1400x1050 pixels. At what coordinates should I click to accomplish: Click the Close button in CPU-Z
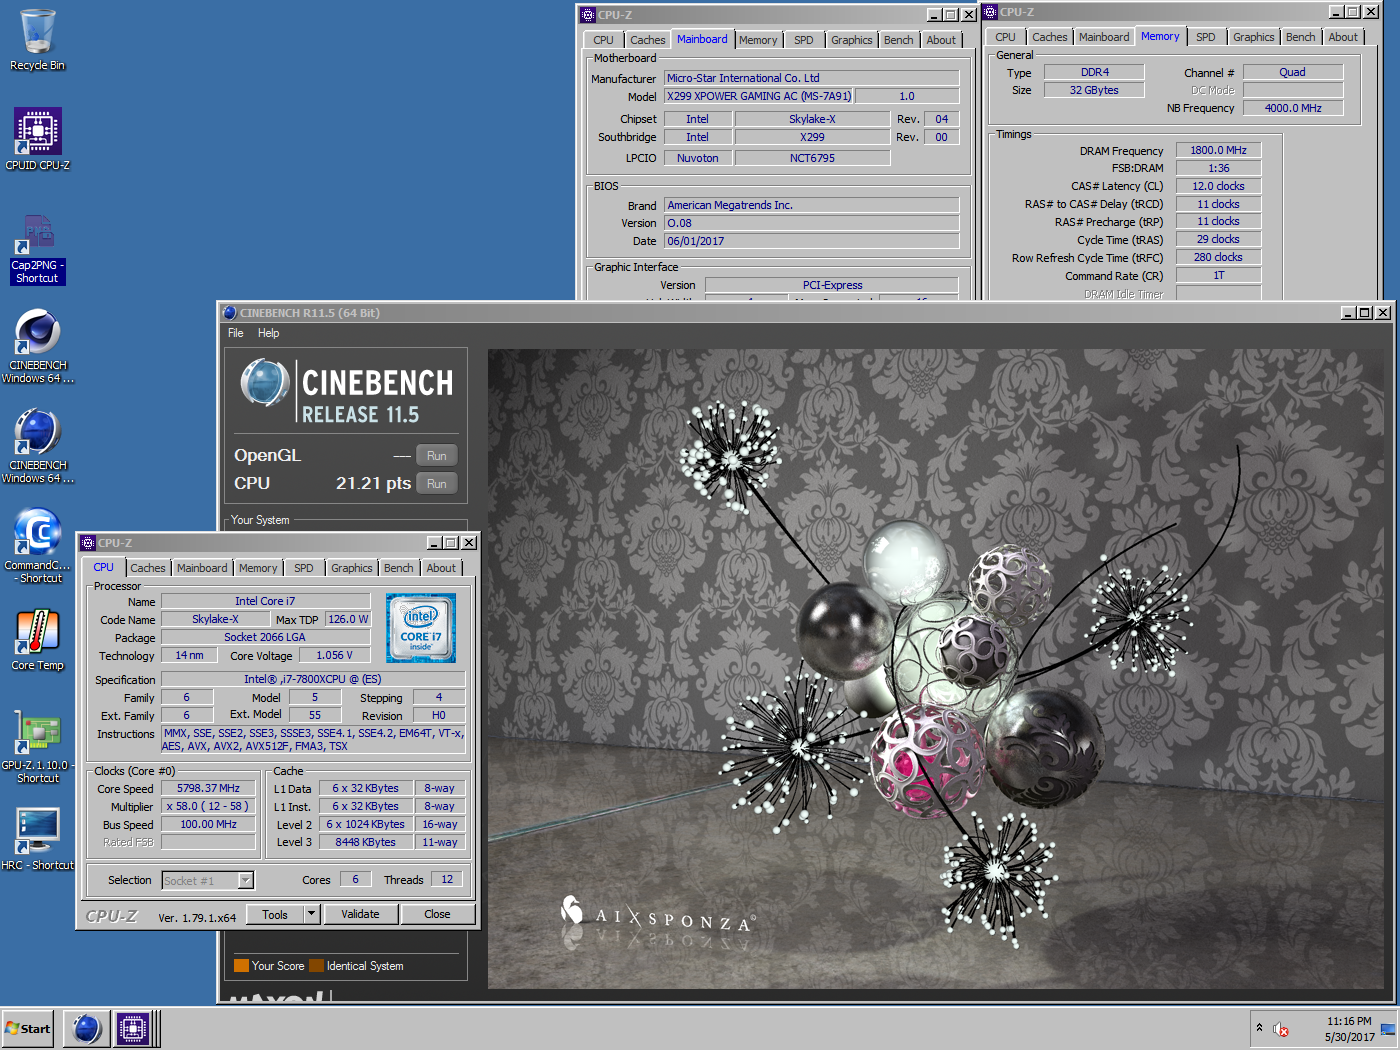point(437,914)
